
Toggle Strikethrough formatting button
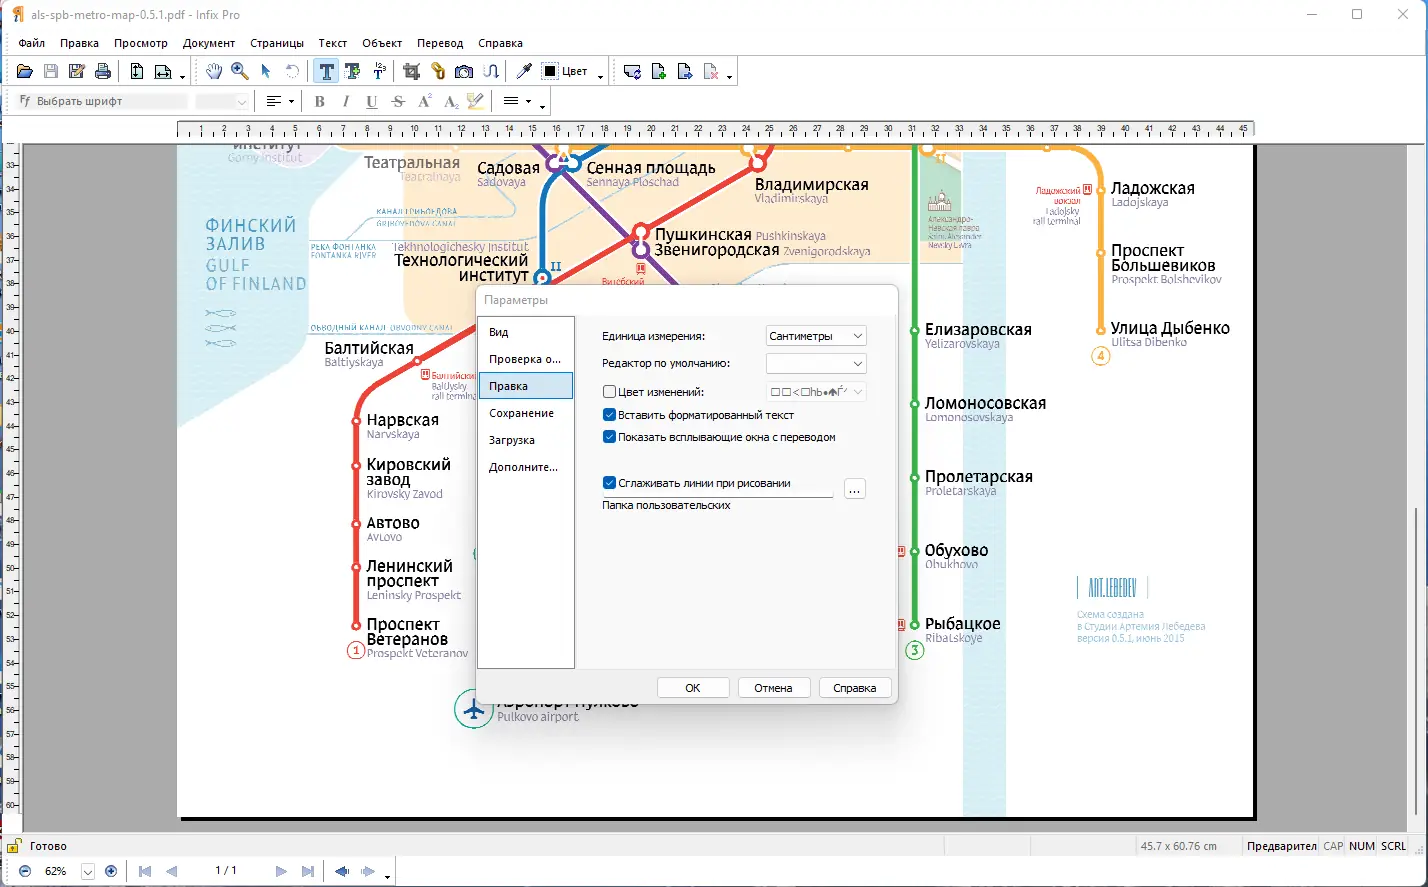click(x=398, y=101)
